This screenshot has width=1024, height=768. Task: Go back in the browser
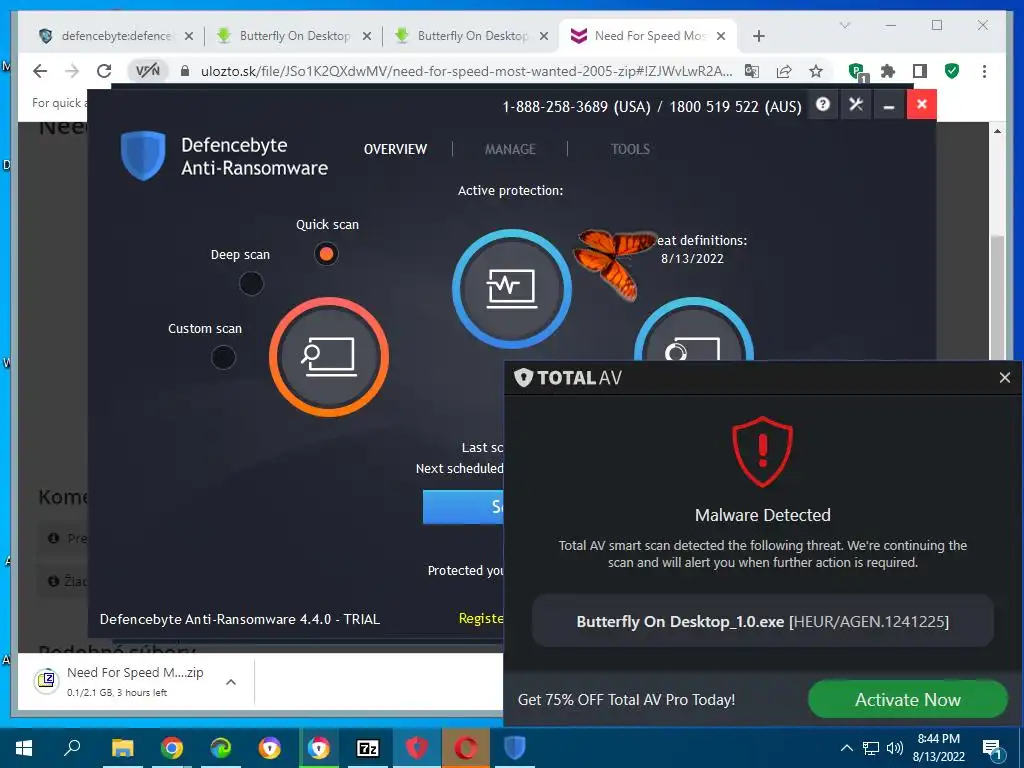click(x=40, y=71)
